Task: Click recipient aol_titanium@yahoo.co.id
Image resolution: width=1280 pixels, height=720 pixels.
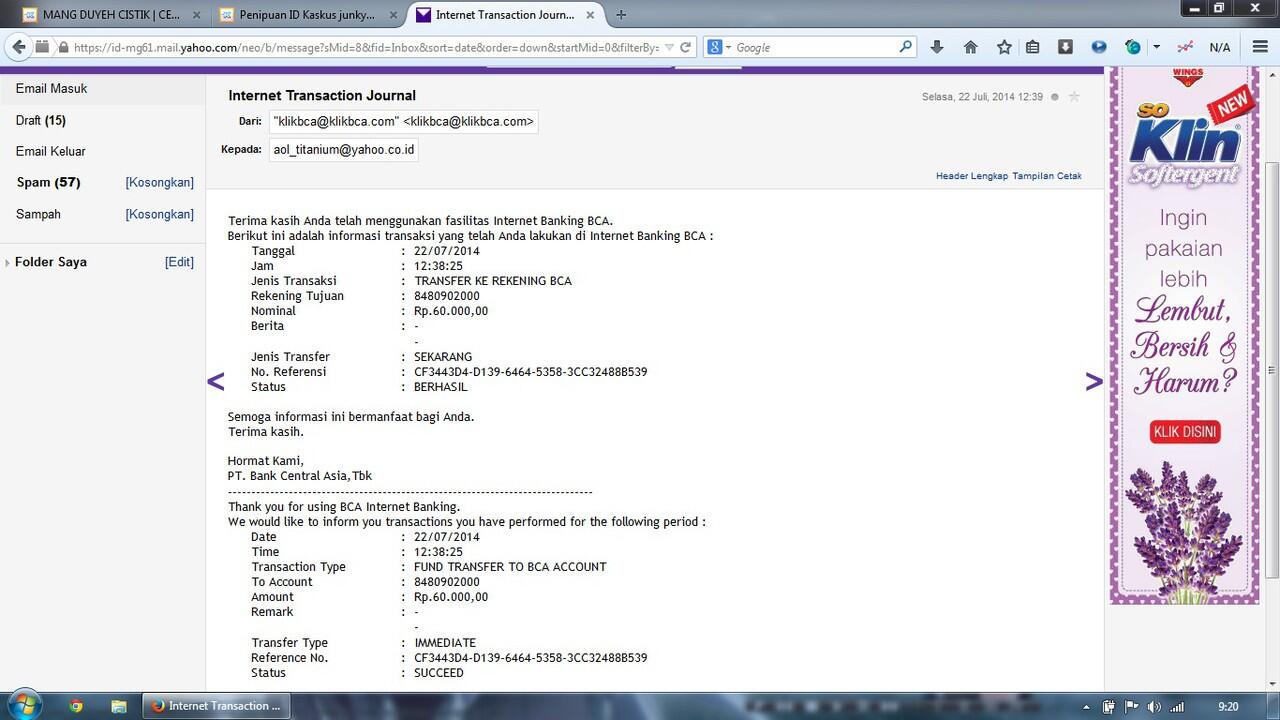Action: click(344, 150)
